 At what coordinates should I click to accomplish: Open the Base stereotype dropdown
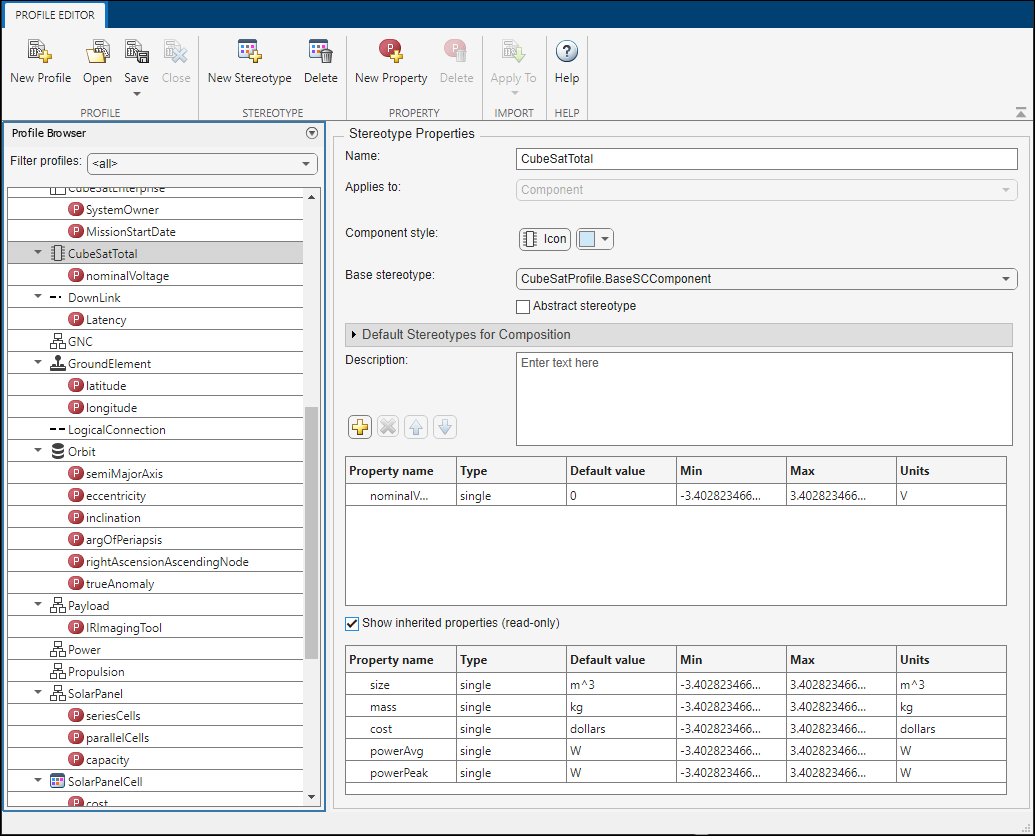1007,279
